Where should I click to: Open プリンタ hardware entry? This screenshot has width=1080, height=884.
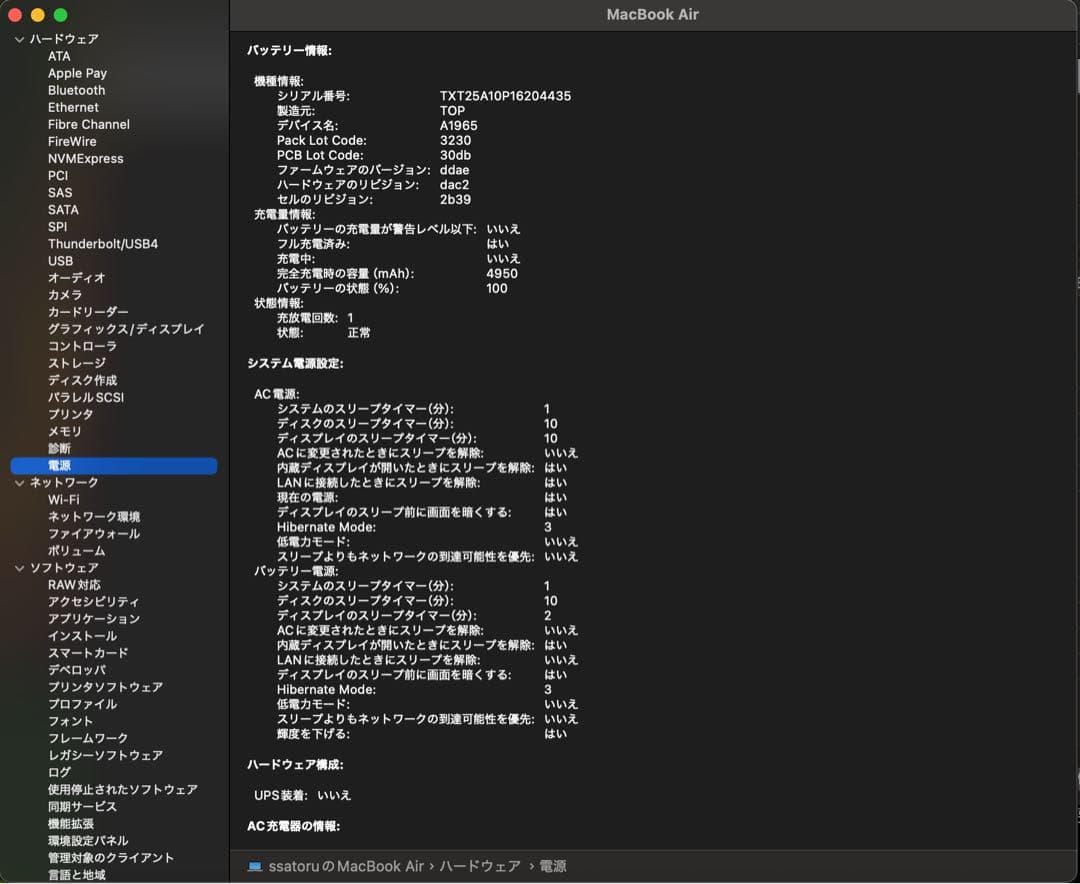[x=70, y=415]
